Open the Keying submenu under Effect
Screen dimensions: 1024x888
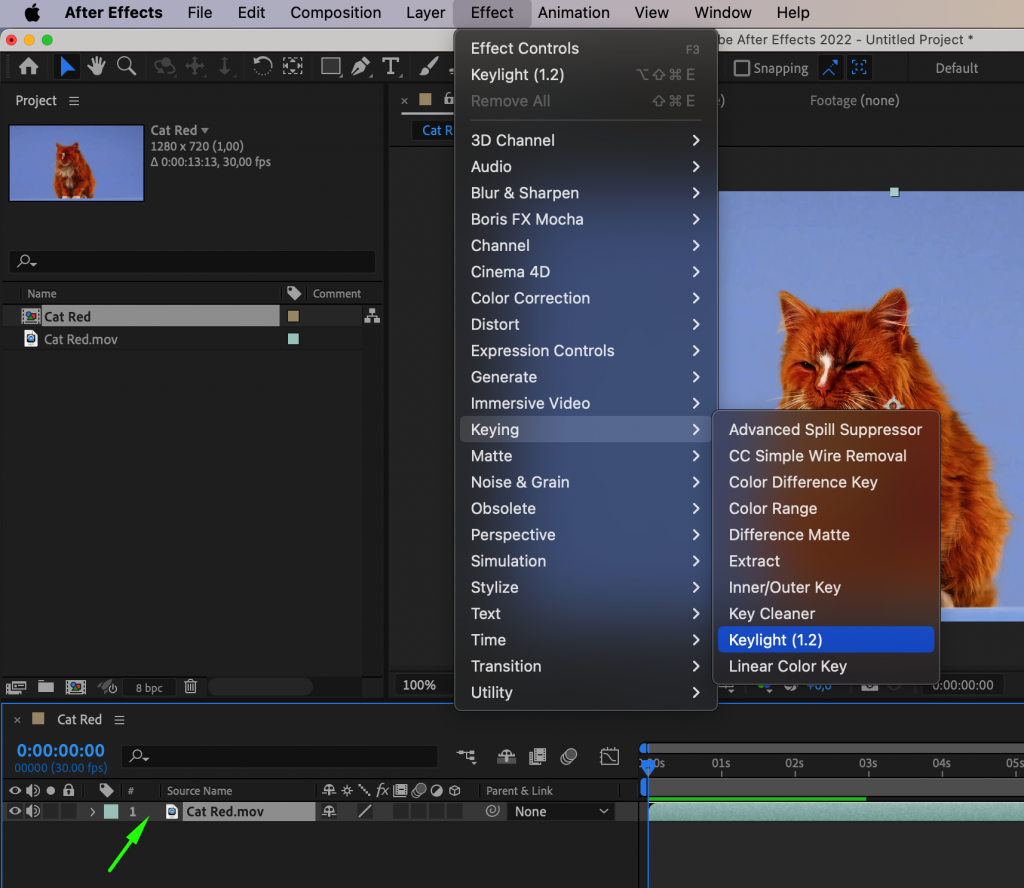[x=497, y=429]
